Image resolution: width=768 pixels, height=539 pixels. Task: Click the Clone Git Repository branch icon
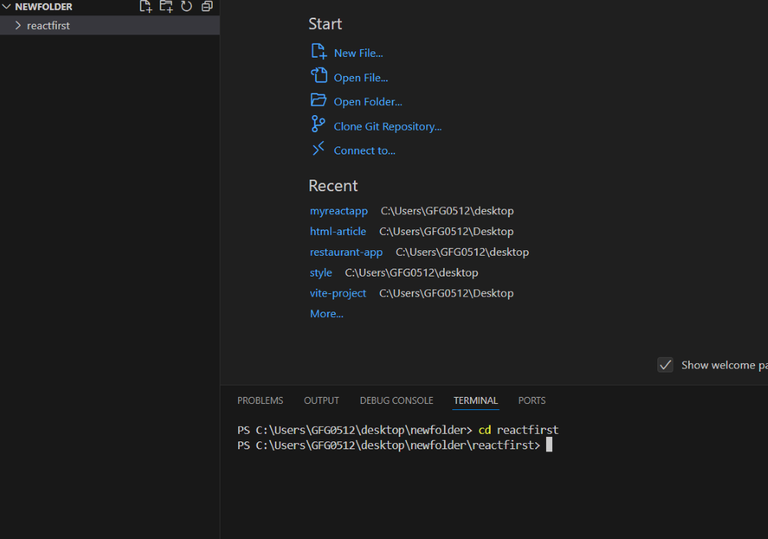pyautogui.click(x=318, y=124)
